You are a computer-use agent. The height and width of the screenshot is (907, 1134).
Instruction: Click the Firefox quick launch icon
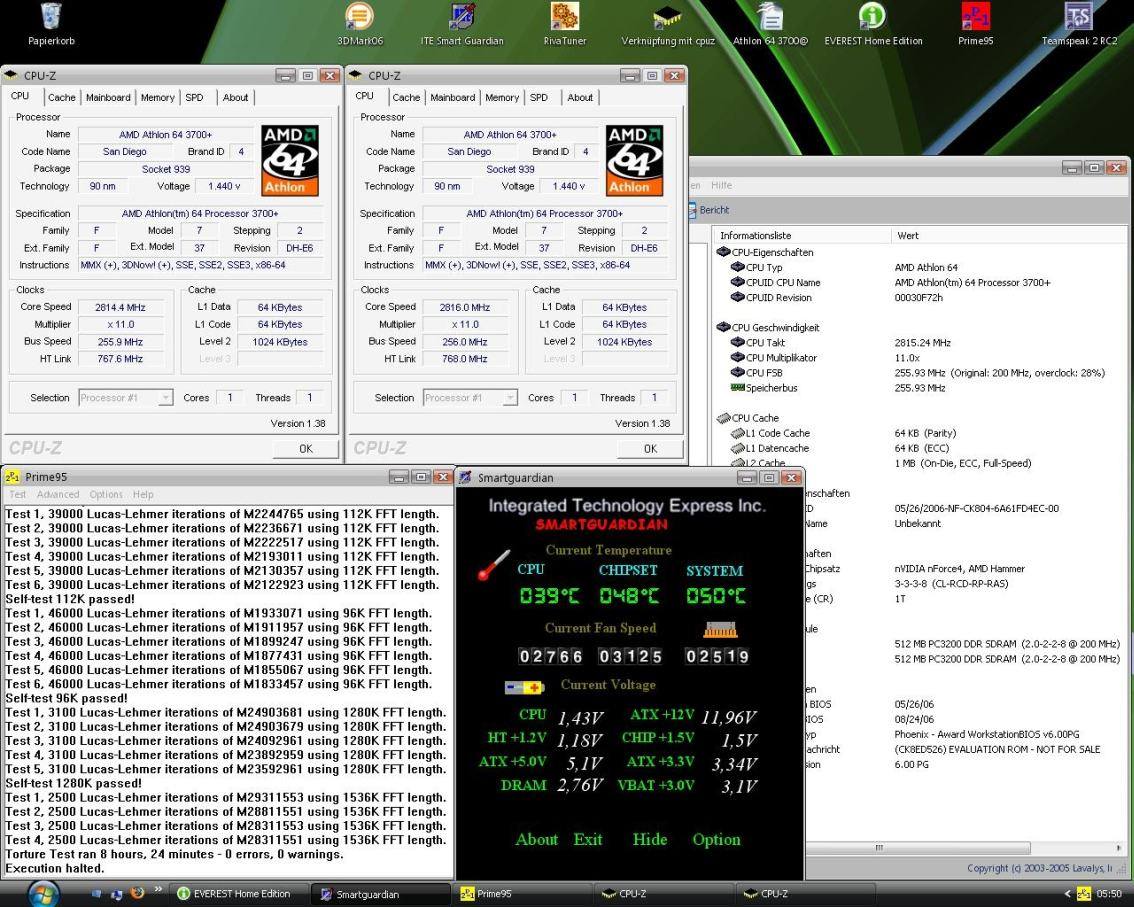(x=137, y=893)
